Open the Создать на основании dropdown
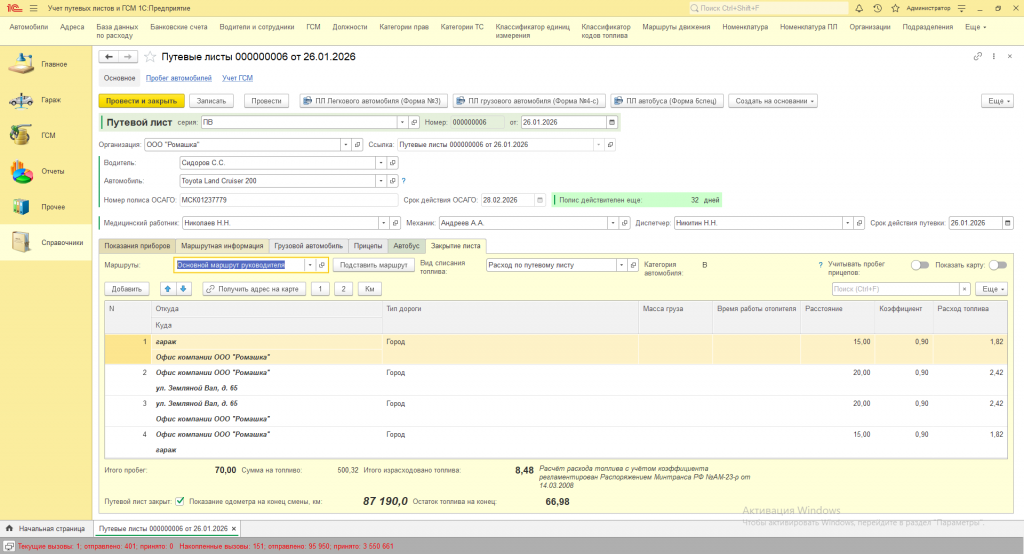Screen dimensions: 1024x554 coord(773,101)
